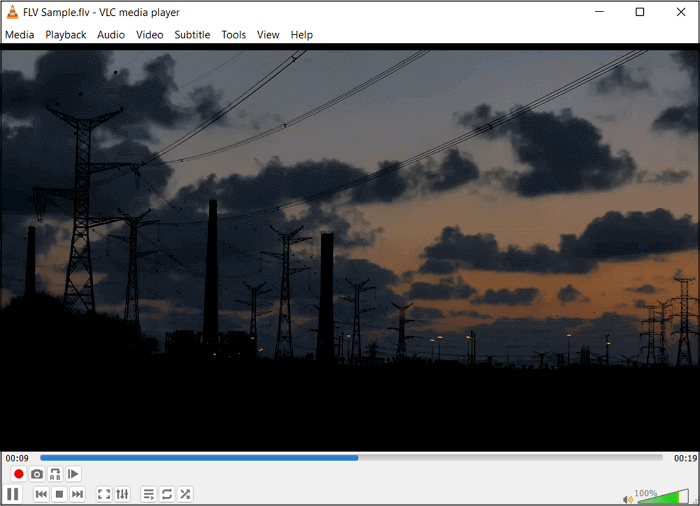
Task: Click the volume slider bar
Action: [x=662, y=496]
